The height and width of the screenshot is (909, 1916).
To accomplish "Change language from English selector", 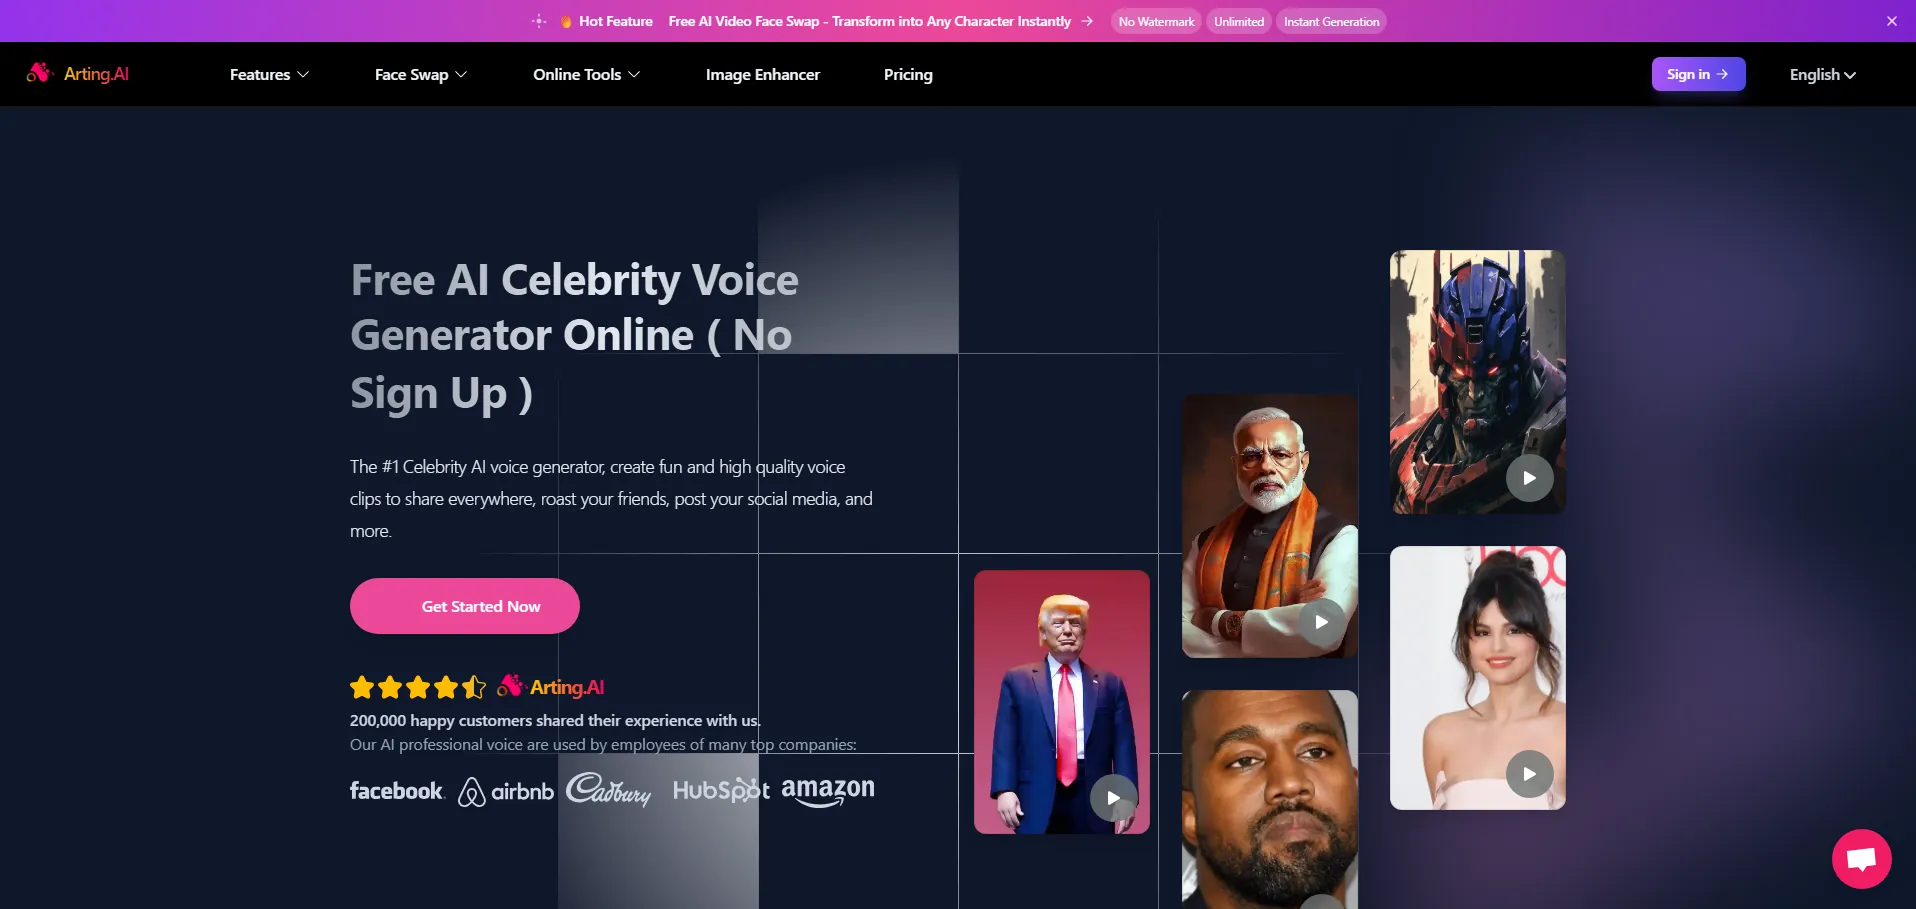I will [1822, 74].
